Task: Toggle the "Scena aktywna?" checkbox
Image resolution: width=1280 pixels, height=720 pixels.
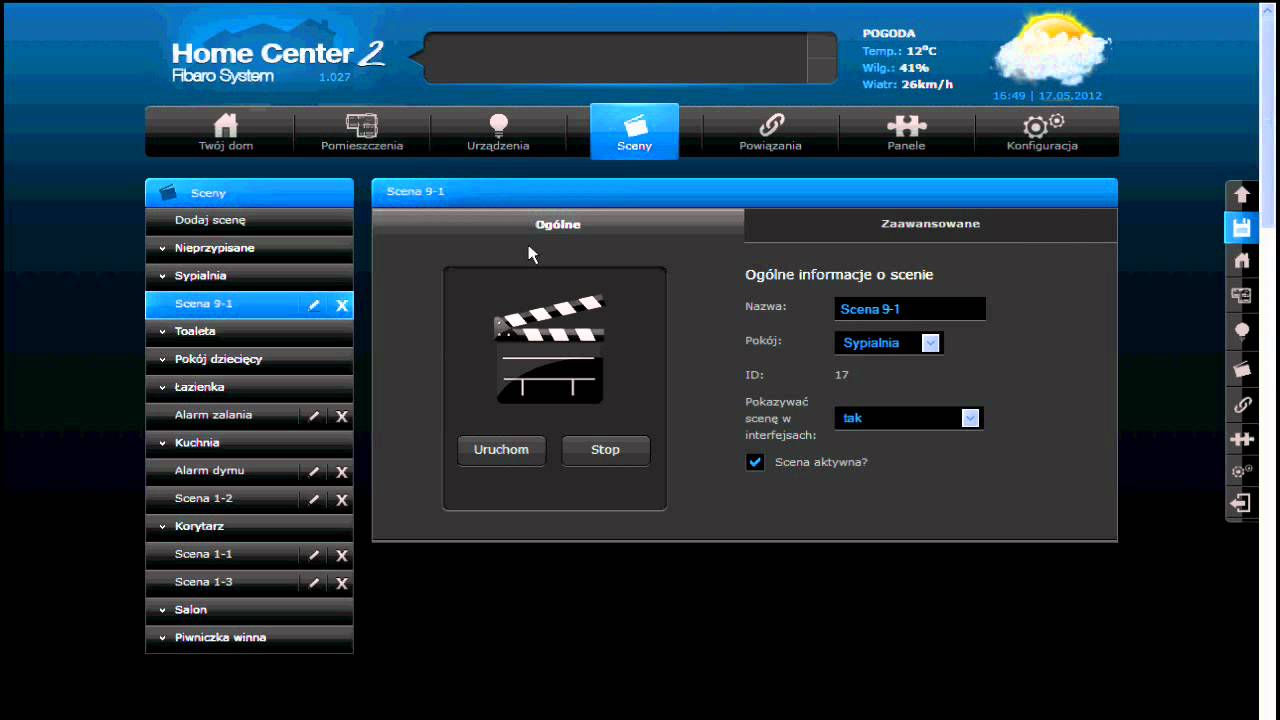Action: pos(755,462)
